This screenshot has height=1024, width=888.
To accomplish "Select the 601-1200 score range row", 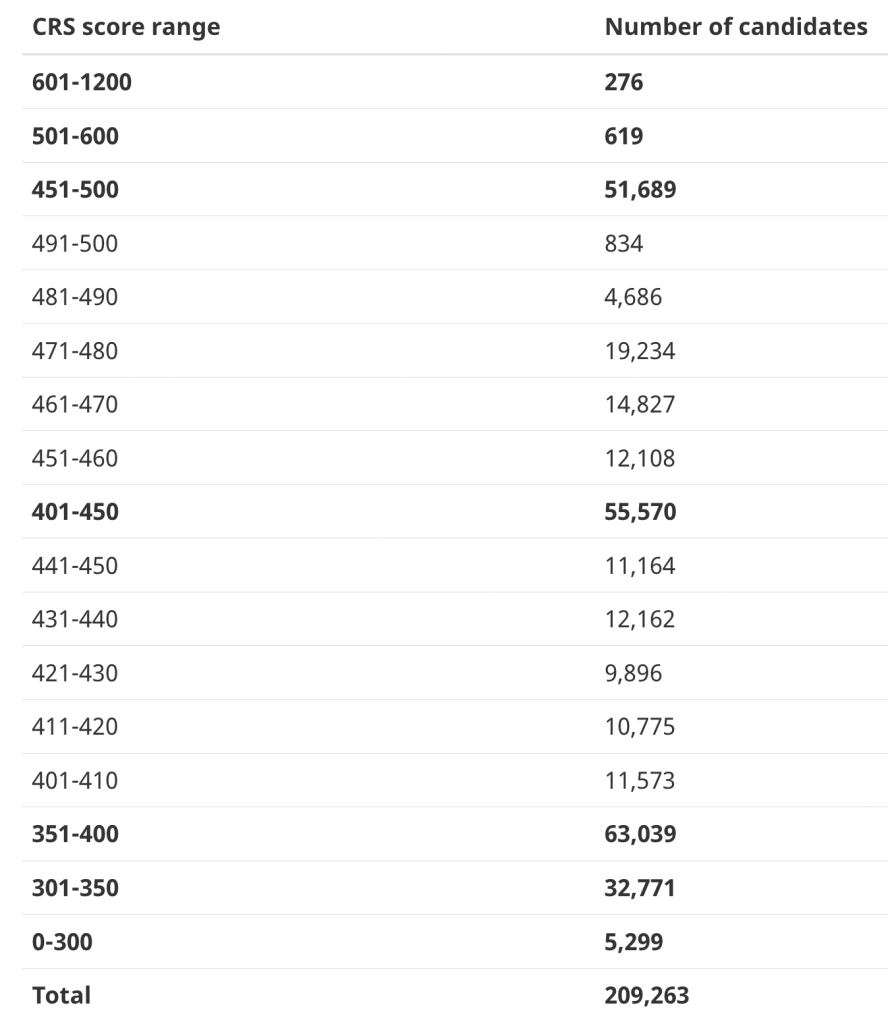I will point(455,82).
